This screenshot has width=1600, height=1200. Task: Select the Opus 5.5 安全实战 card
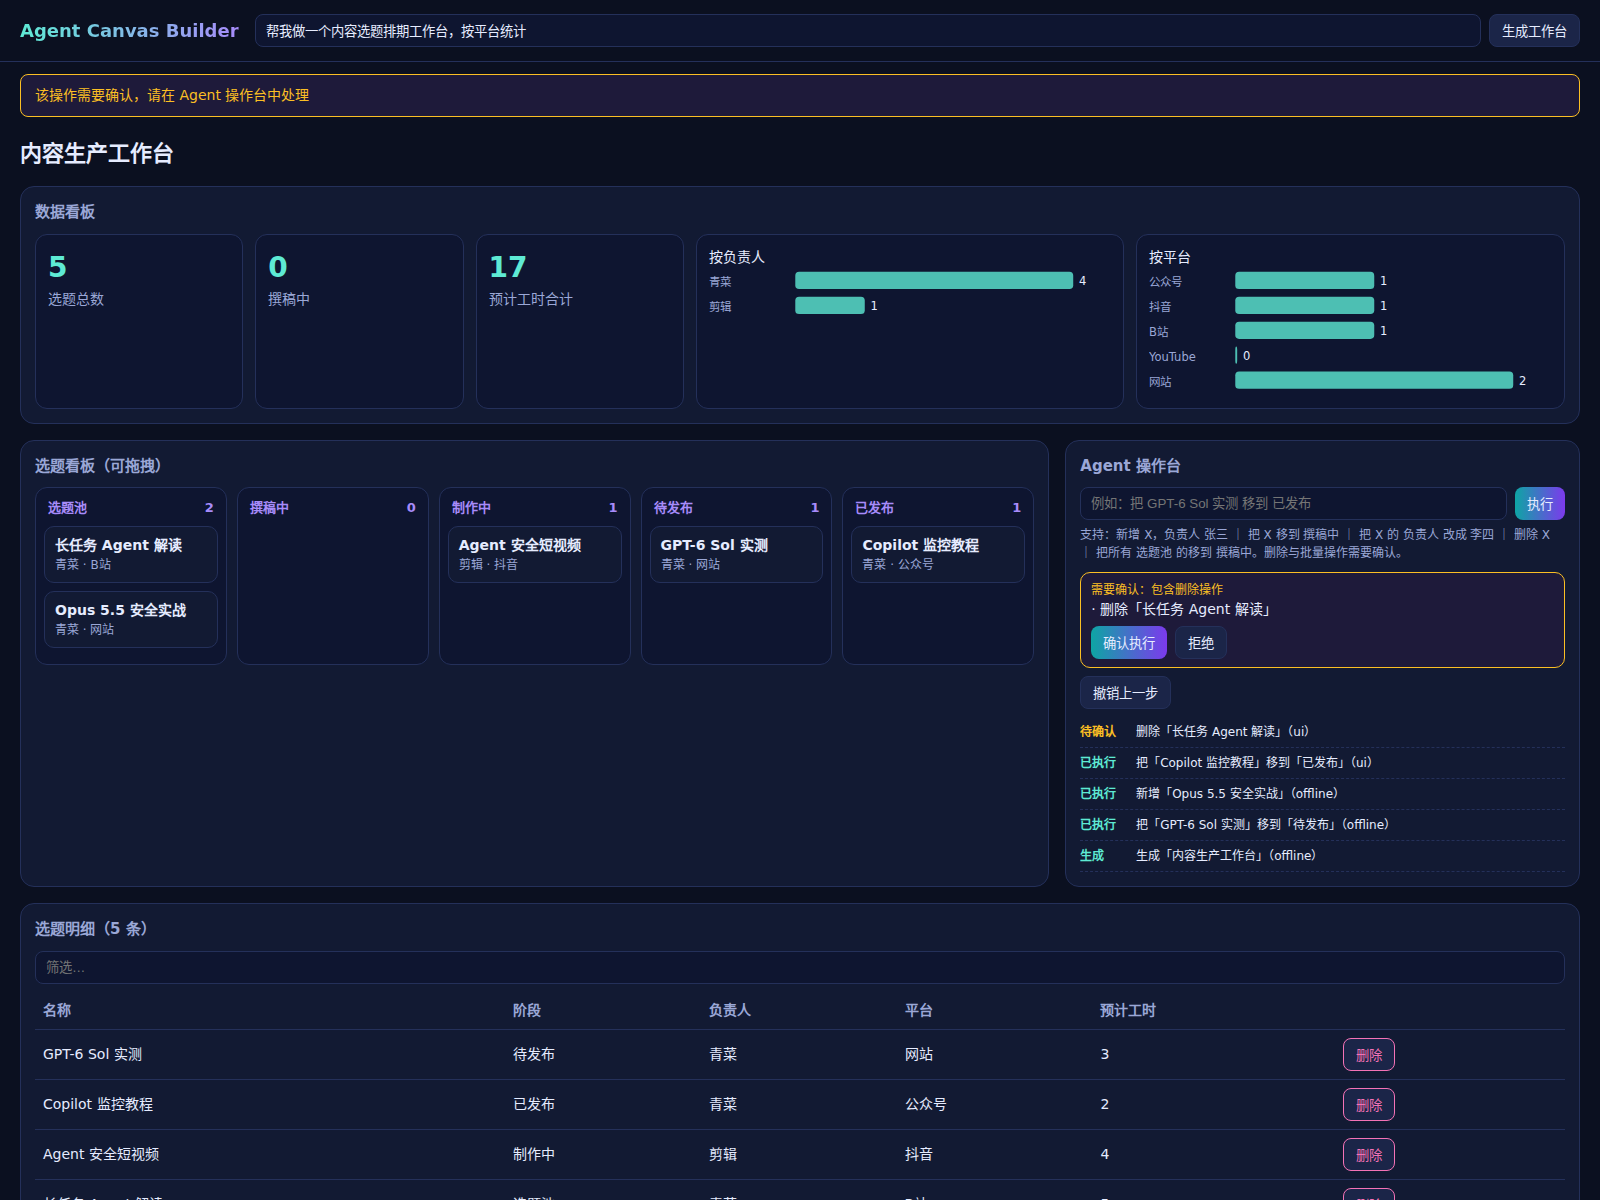(x=131, y=619)
